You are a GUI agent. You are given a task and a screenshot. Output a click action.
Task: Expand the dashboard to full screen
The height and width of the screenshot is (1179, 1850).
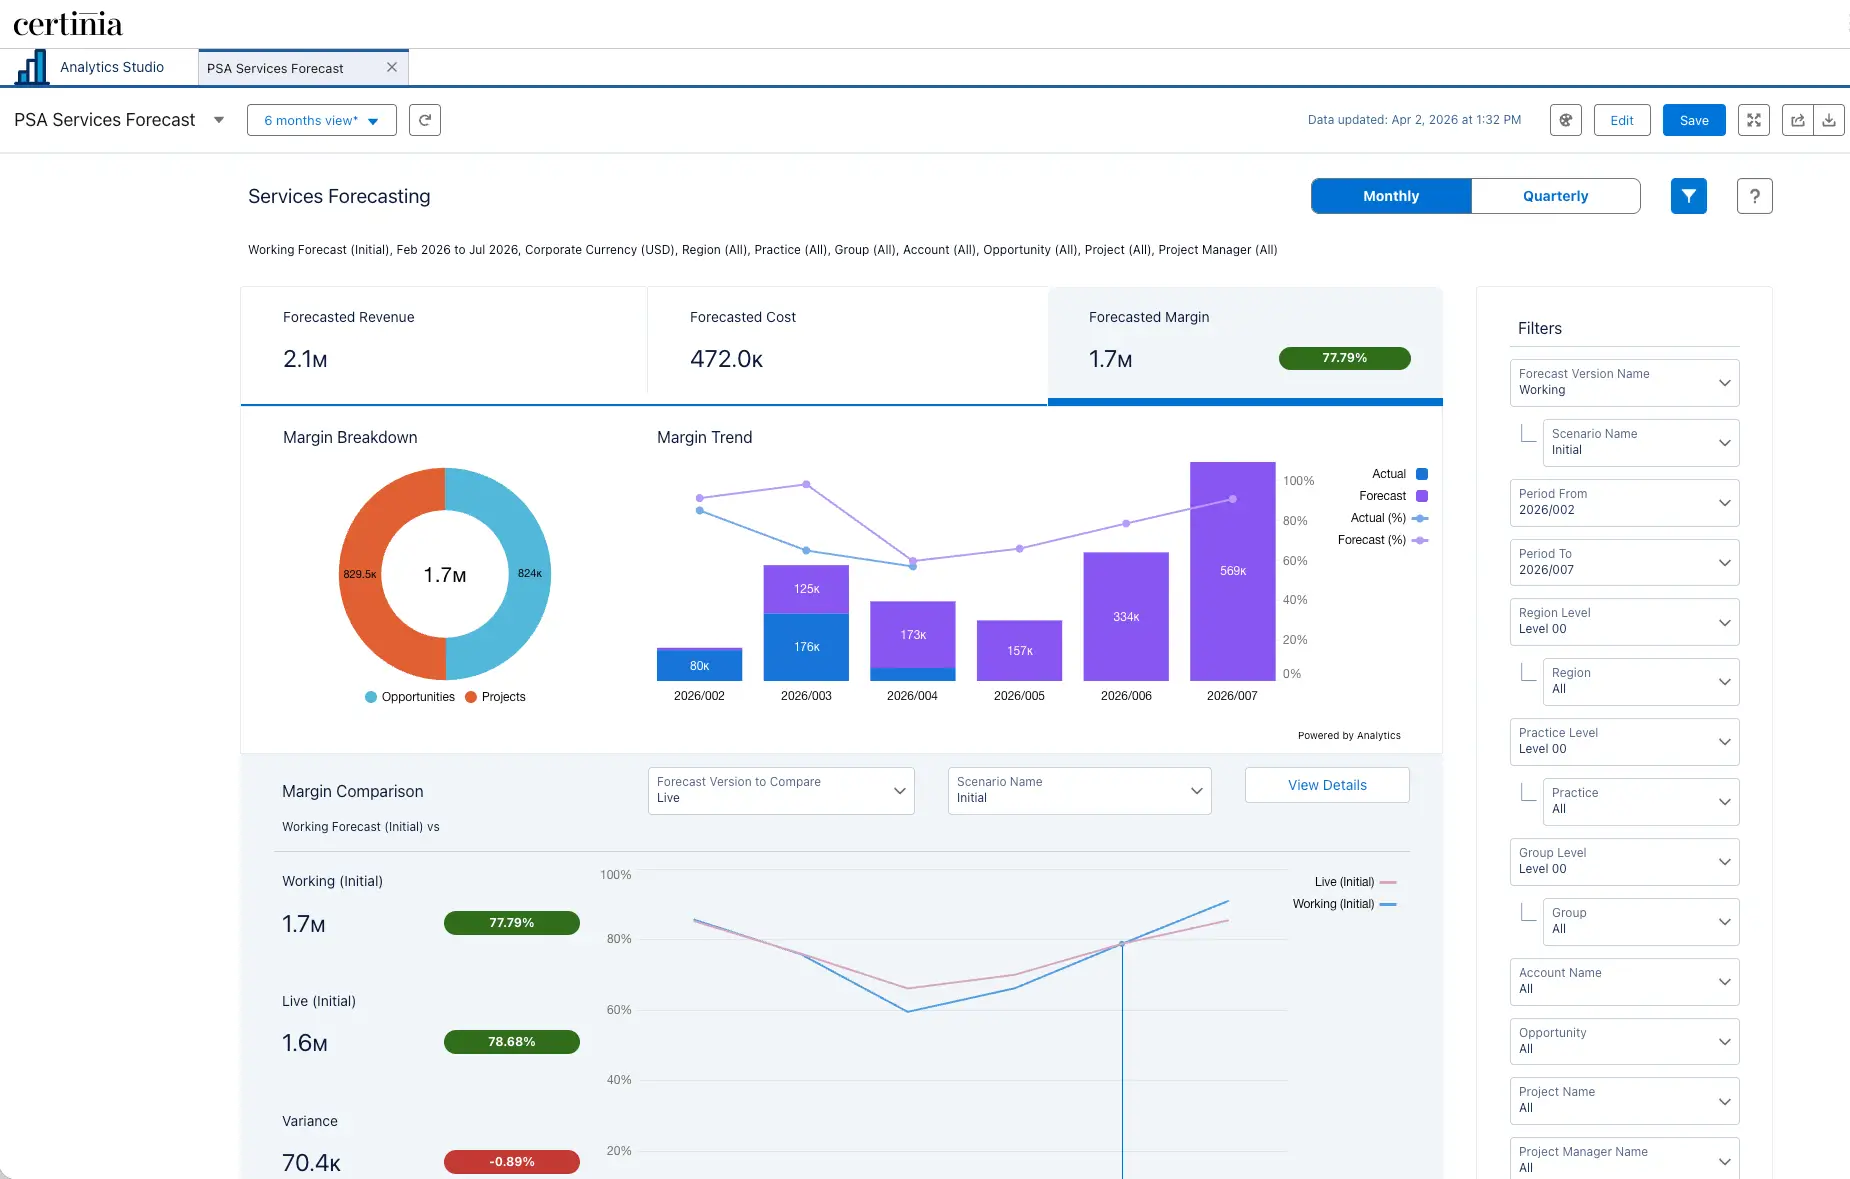coord(1753,120)
